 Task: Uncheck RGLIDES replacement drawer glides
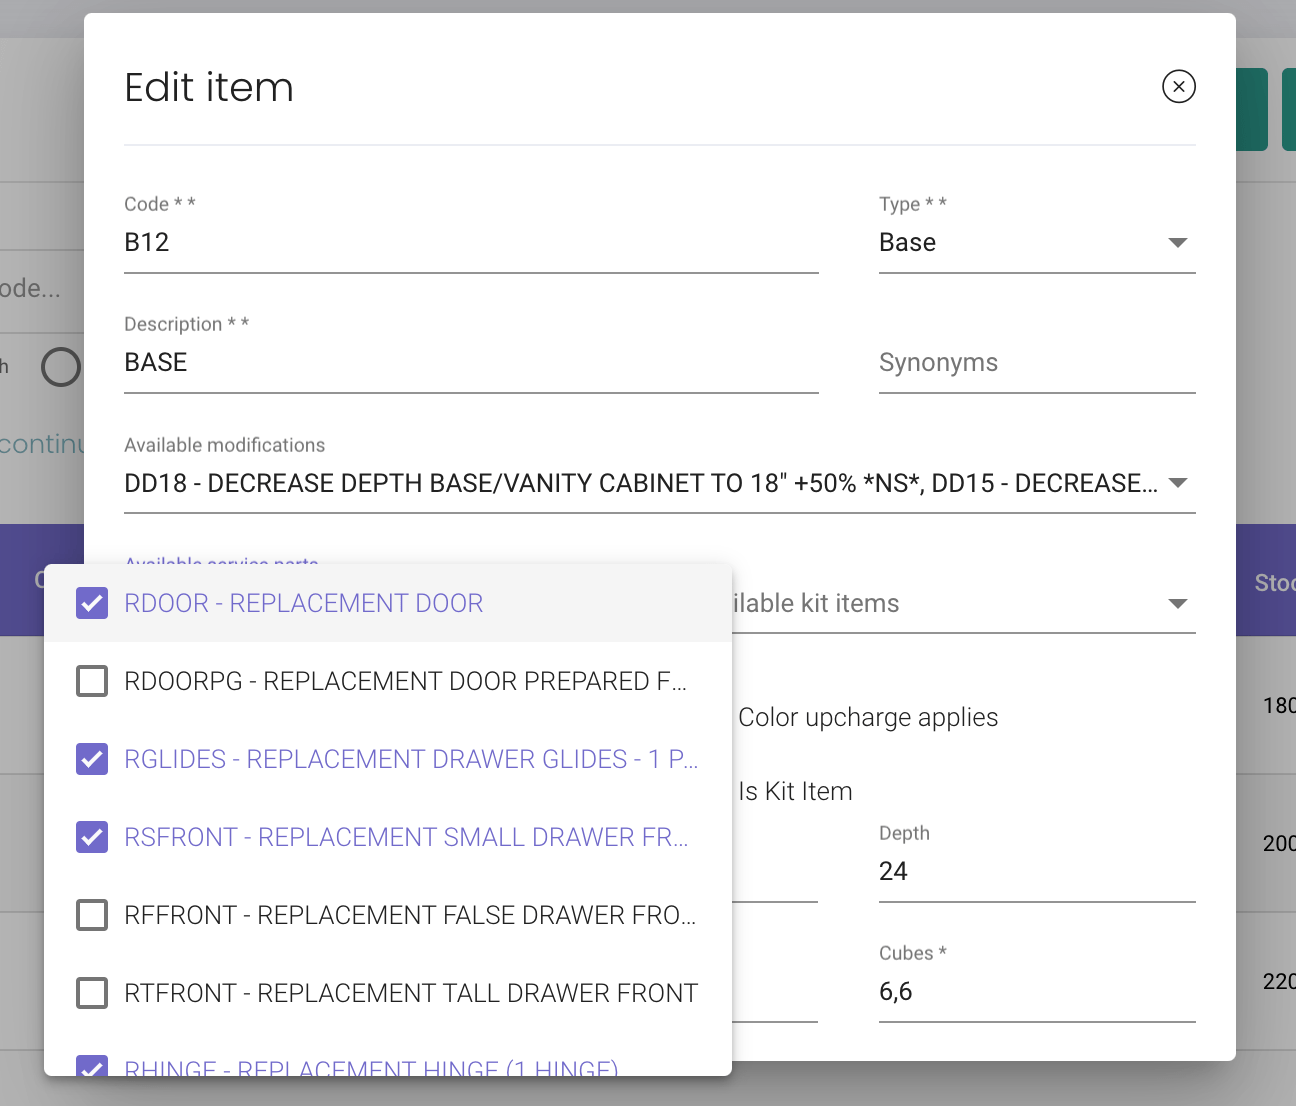(x=92, y=759)
